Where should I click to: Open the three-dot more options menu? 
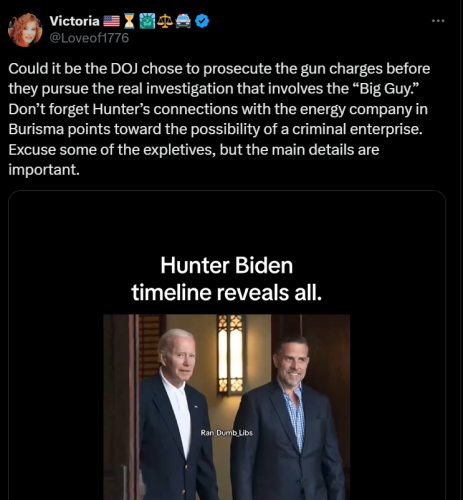[438, 21]
